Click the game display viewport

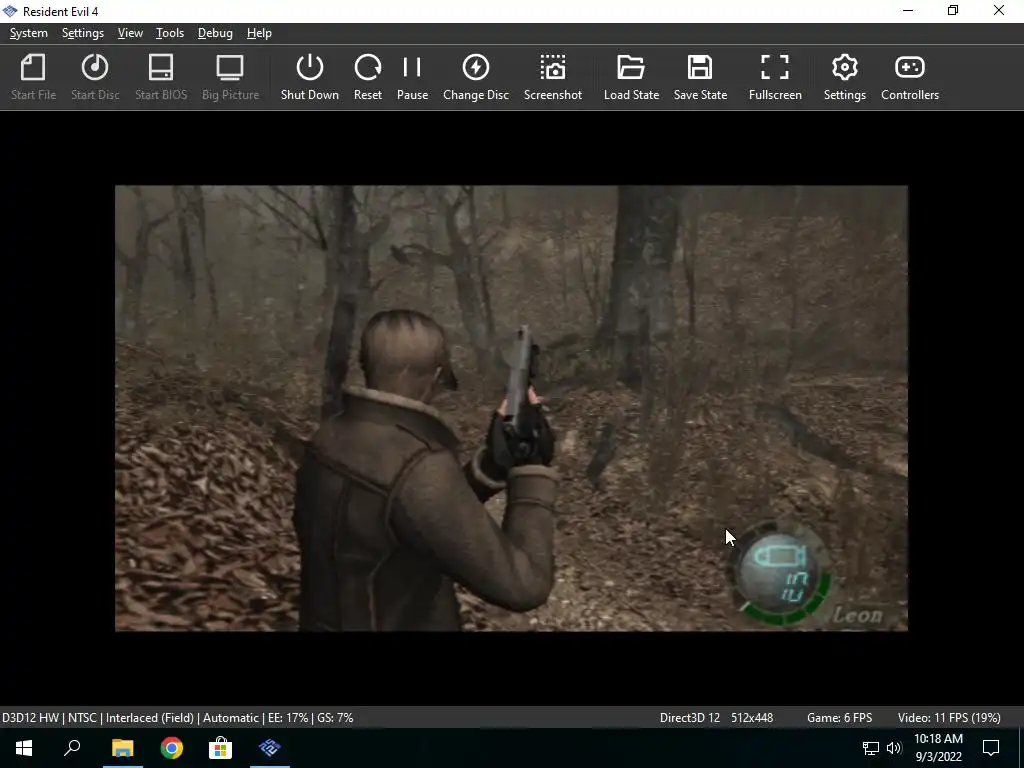pos(511,408)
